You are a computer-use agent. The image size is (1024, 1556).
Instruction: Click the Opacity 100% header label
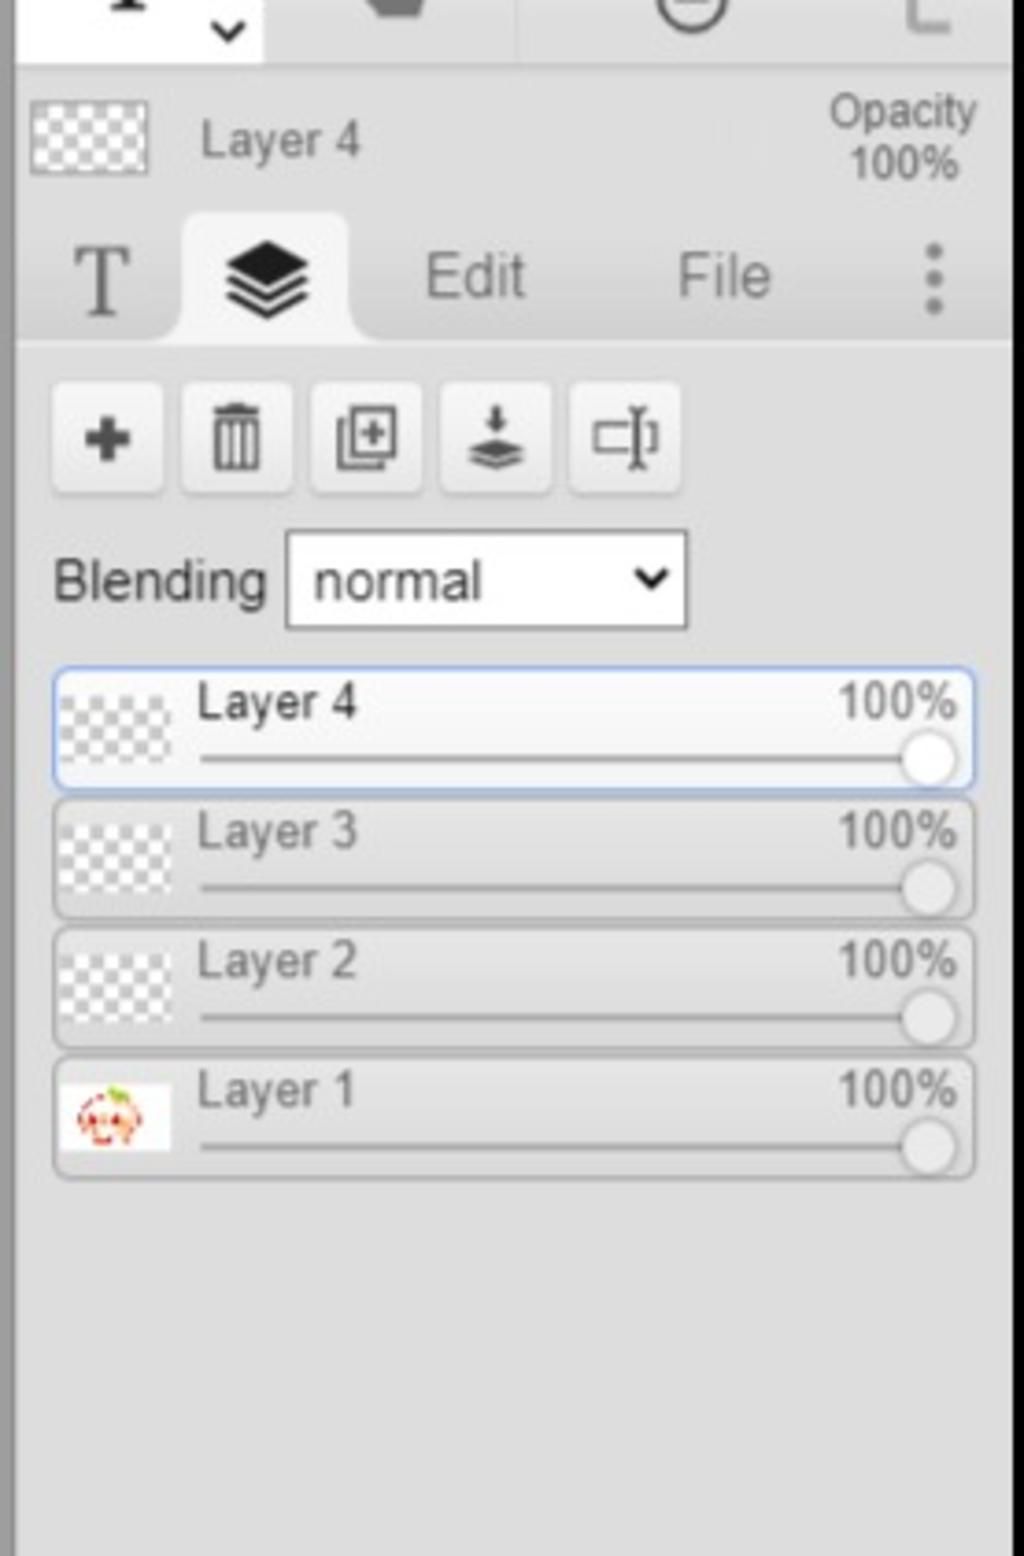pos(903,138)
